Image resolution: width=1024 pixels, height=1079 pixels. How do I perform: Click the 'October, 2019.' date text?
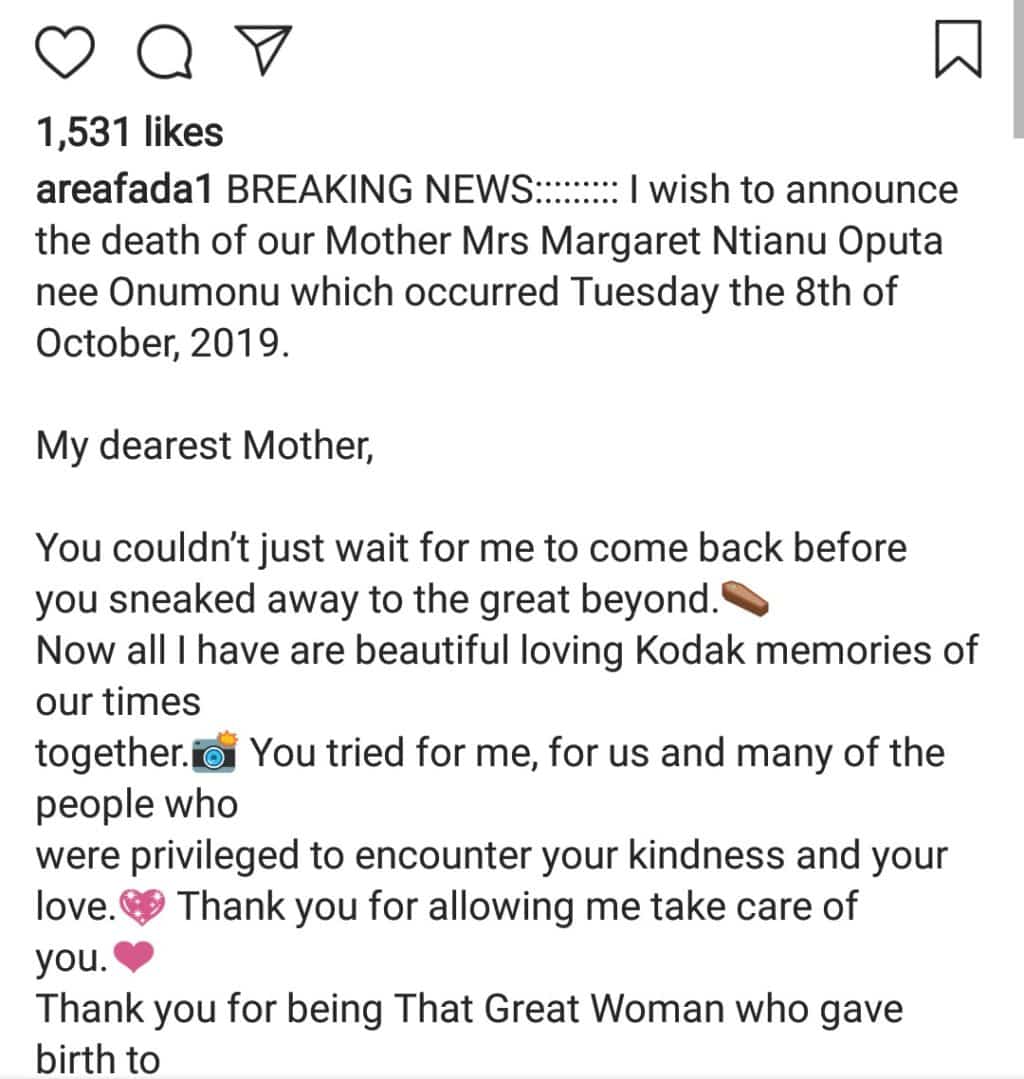click(162, 343)
